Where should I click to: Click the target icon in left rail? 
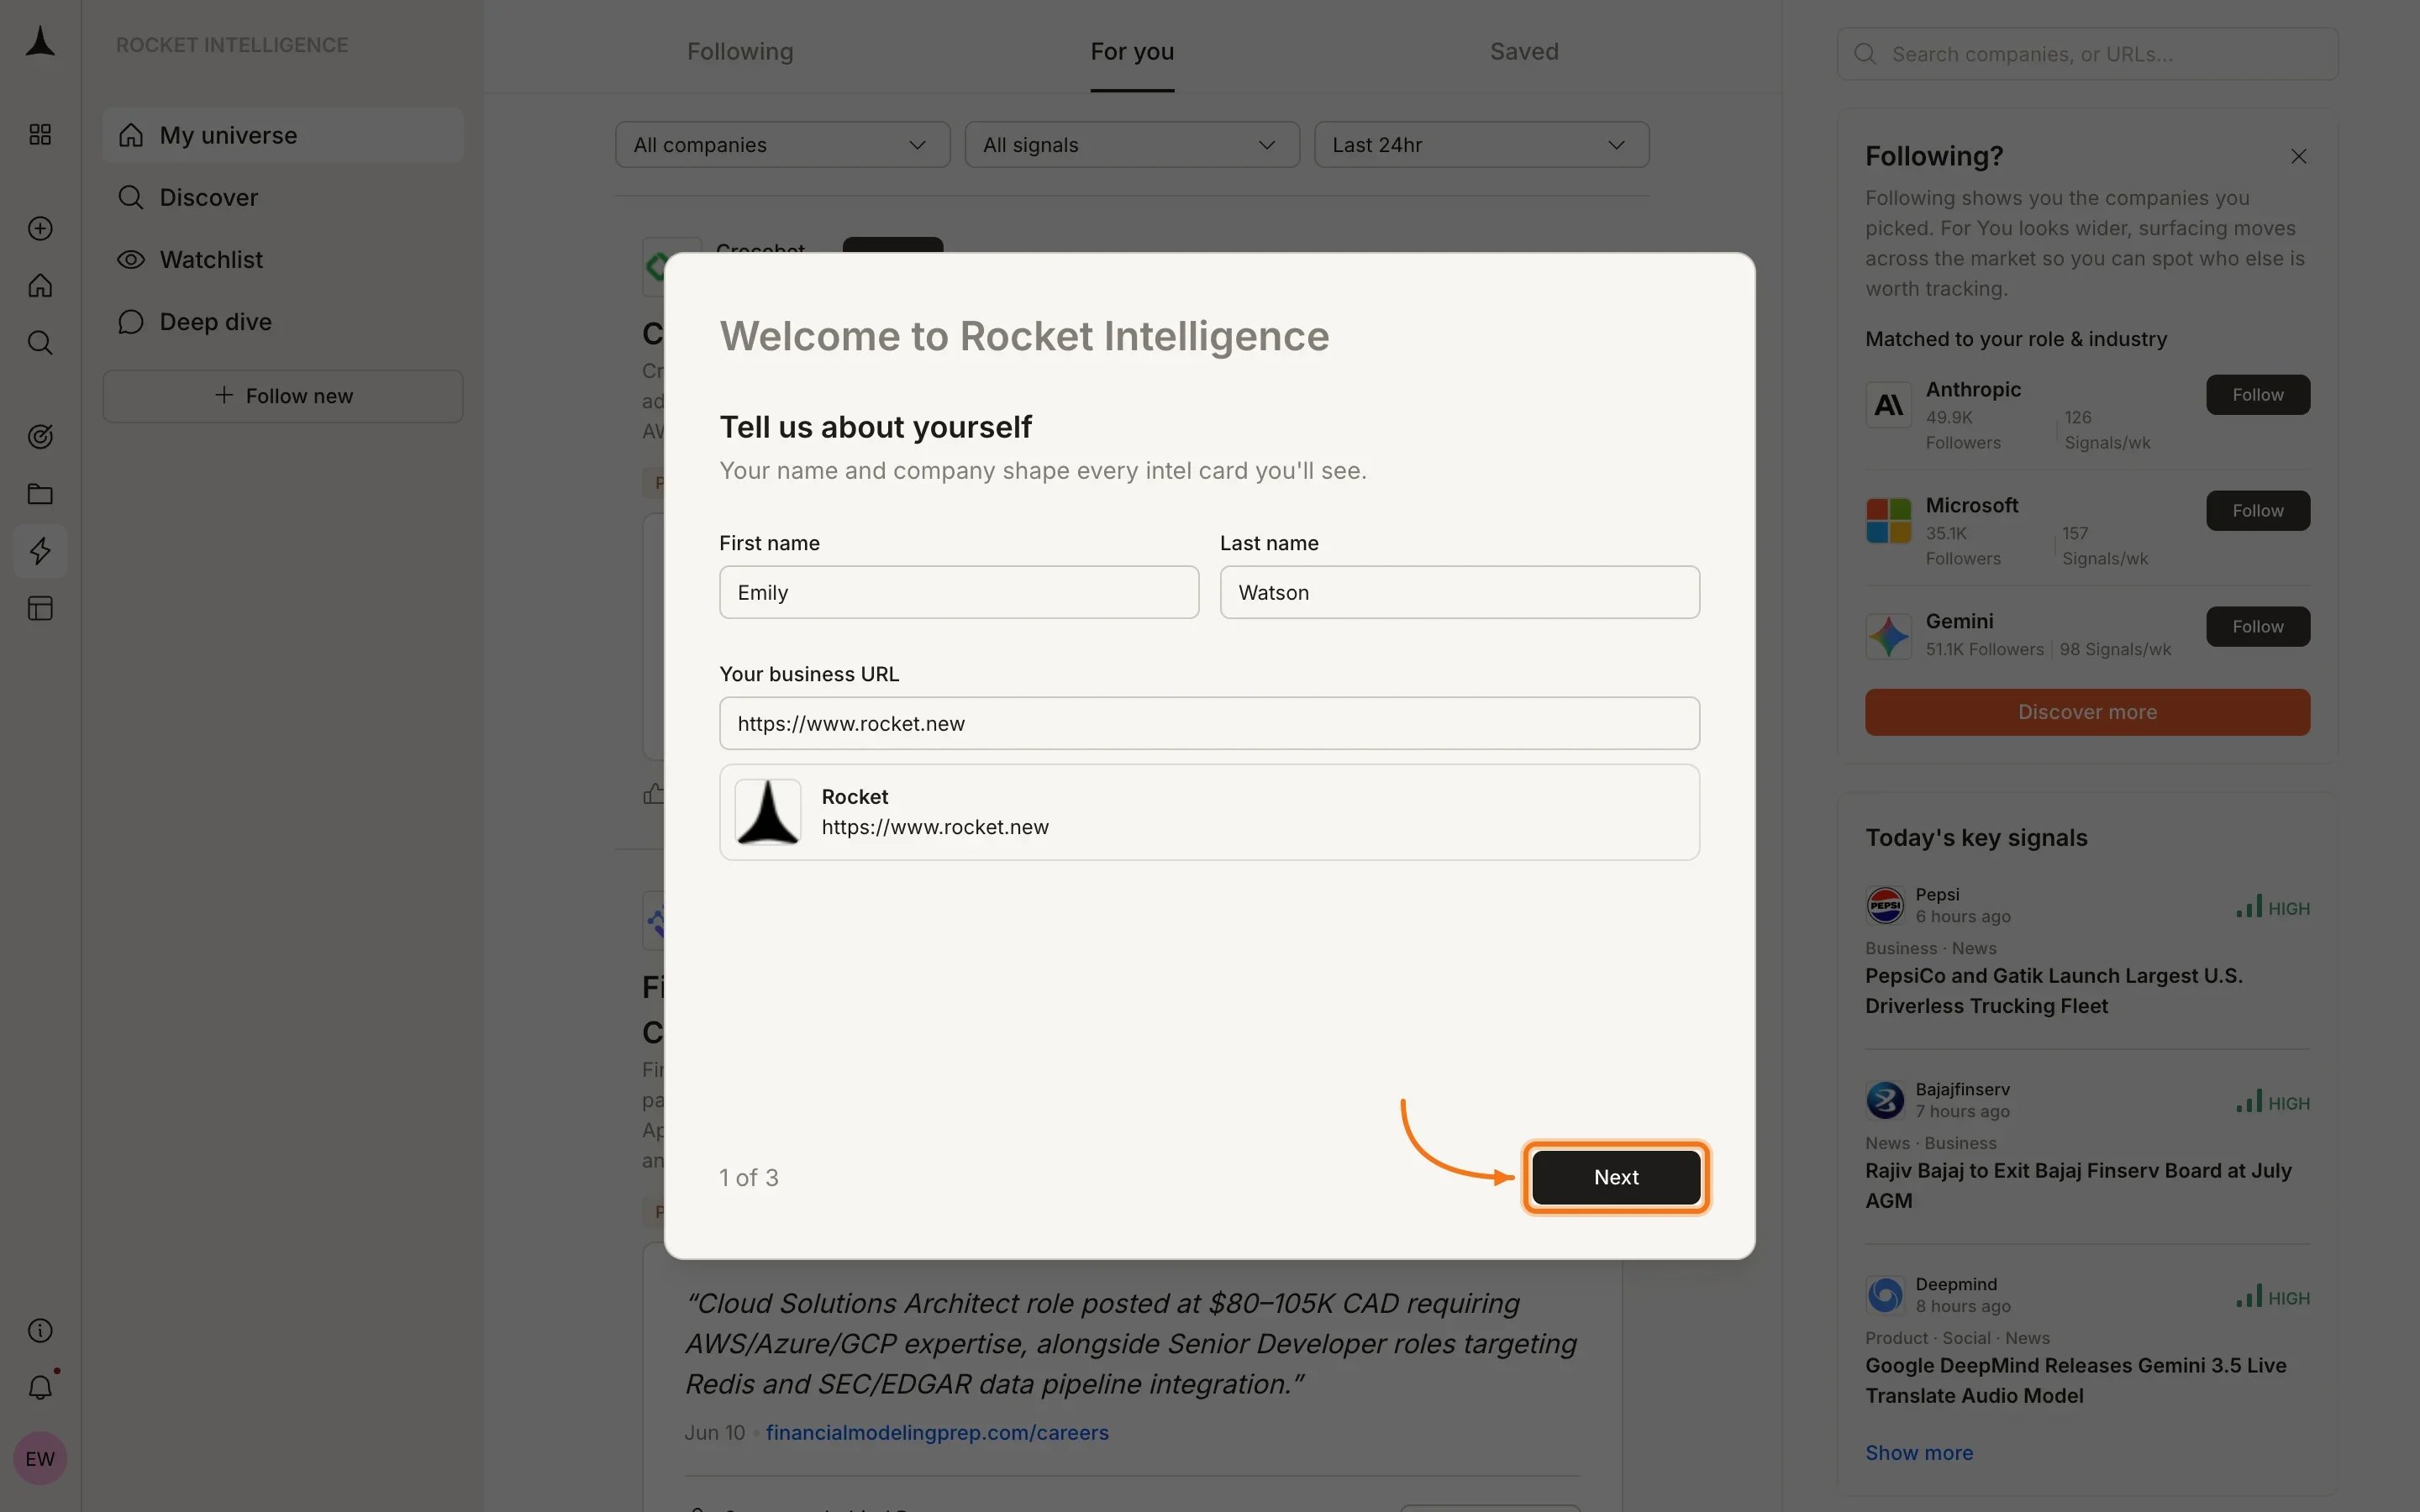pyautogui.click(x=40, y=437)
